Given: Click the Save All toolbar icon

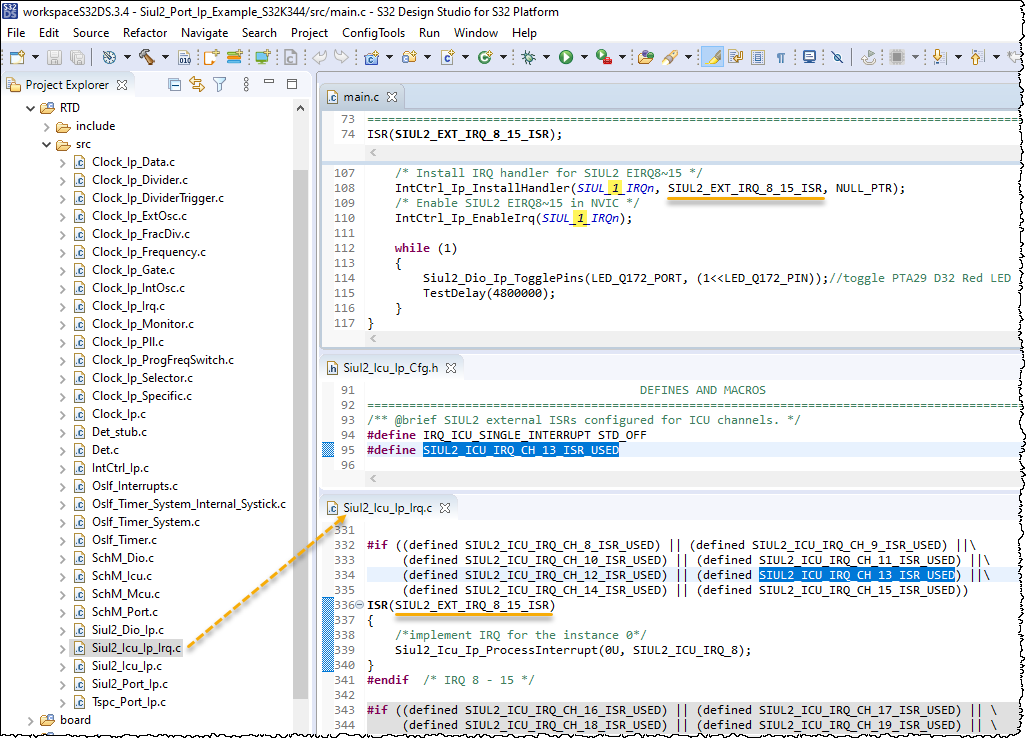Looking at the screenshot, I should (76, 57).
